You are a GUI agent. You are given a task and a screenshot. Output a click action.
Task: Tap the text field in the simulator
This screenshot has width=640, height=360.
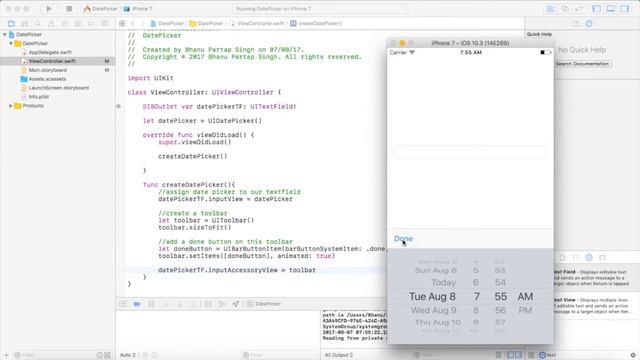[470, 152]
